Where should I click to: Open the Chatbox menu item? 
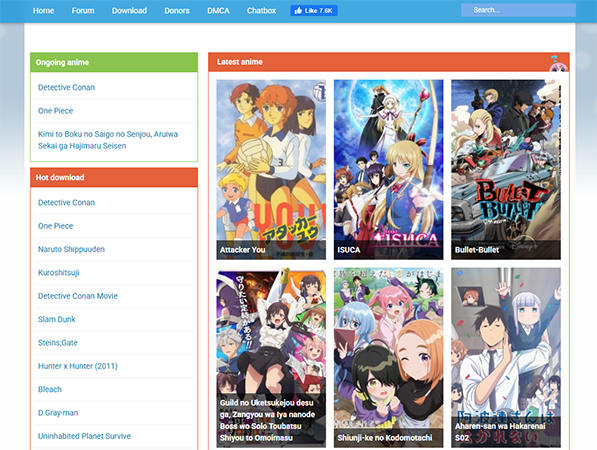[x=261, y=11]
